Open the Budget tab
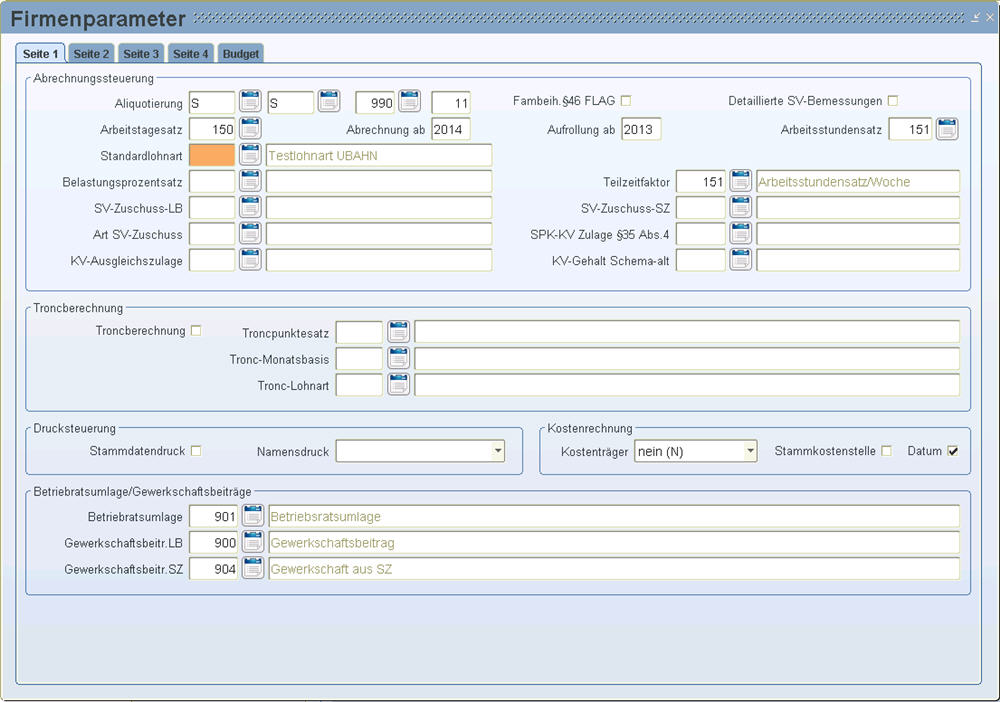This screenshot has height=702, width=1000. (x=241, y=53)
